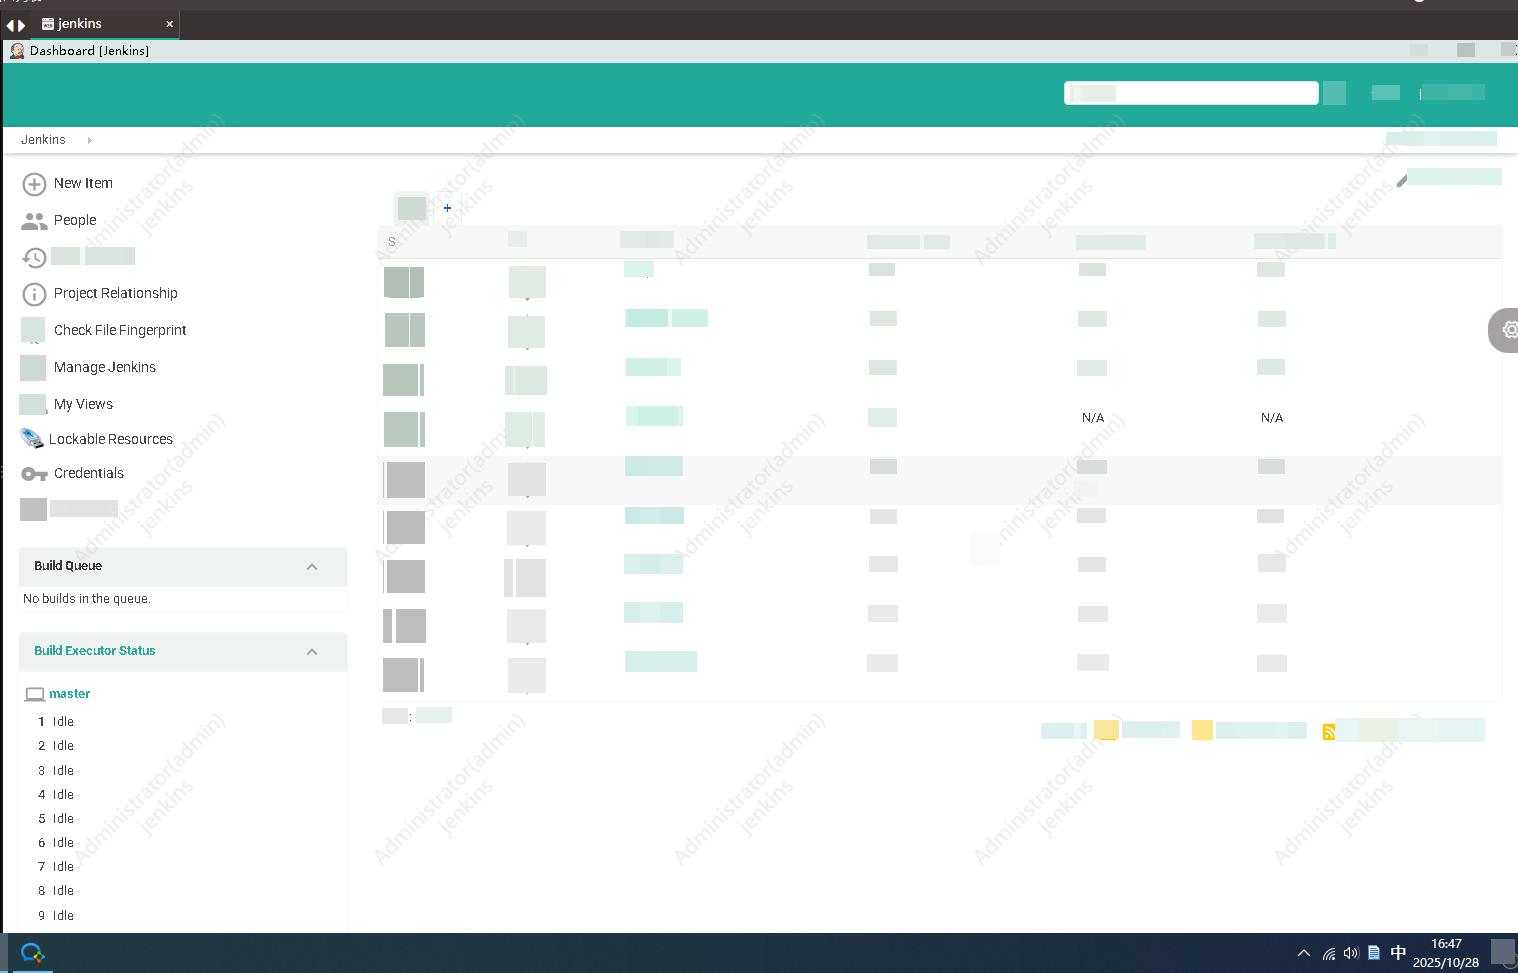This screenshot has width=1518, height=973.
Task: Open Lockable Resources icon
Action: [32, 439]
